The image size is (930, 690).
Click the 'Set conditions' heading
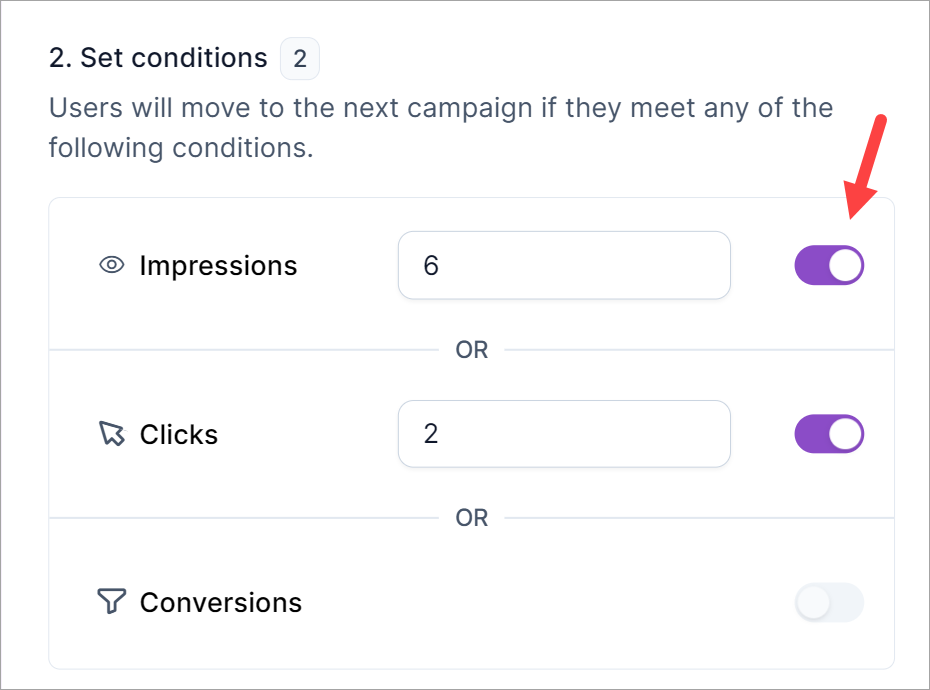click(158, 59)
